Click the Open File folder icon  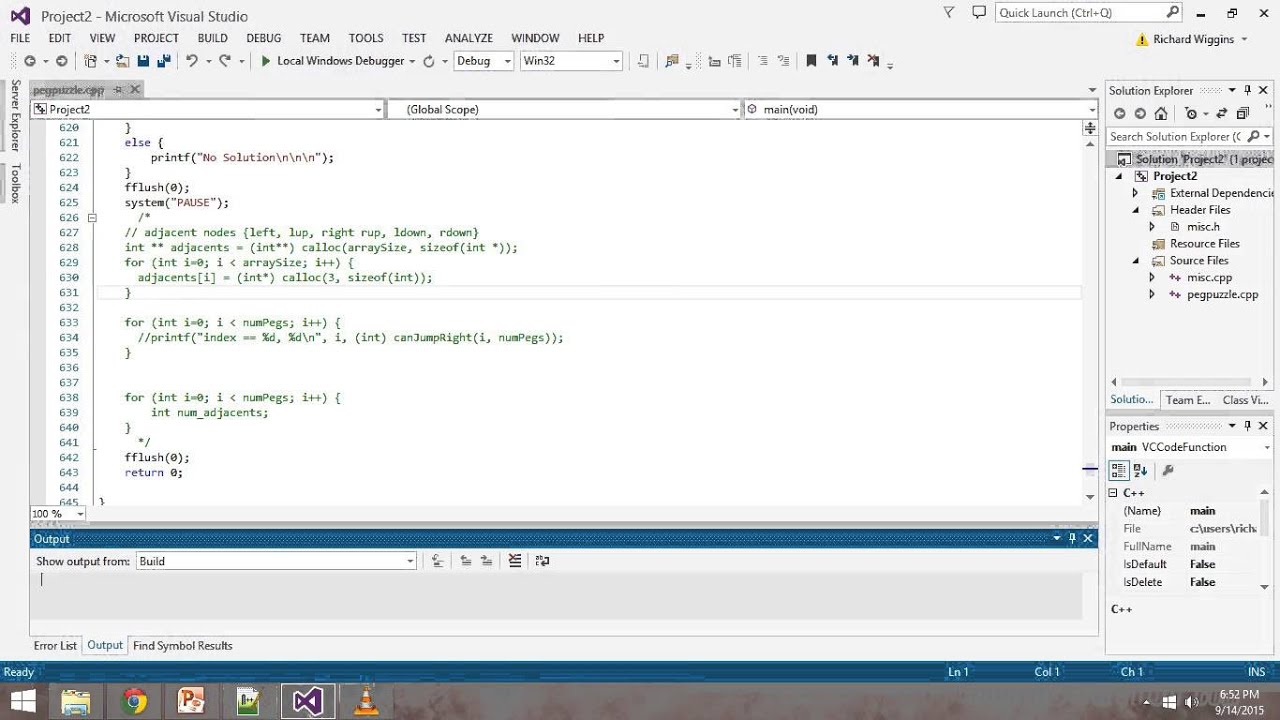tap(122, 61)
